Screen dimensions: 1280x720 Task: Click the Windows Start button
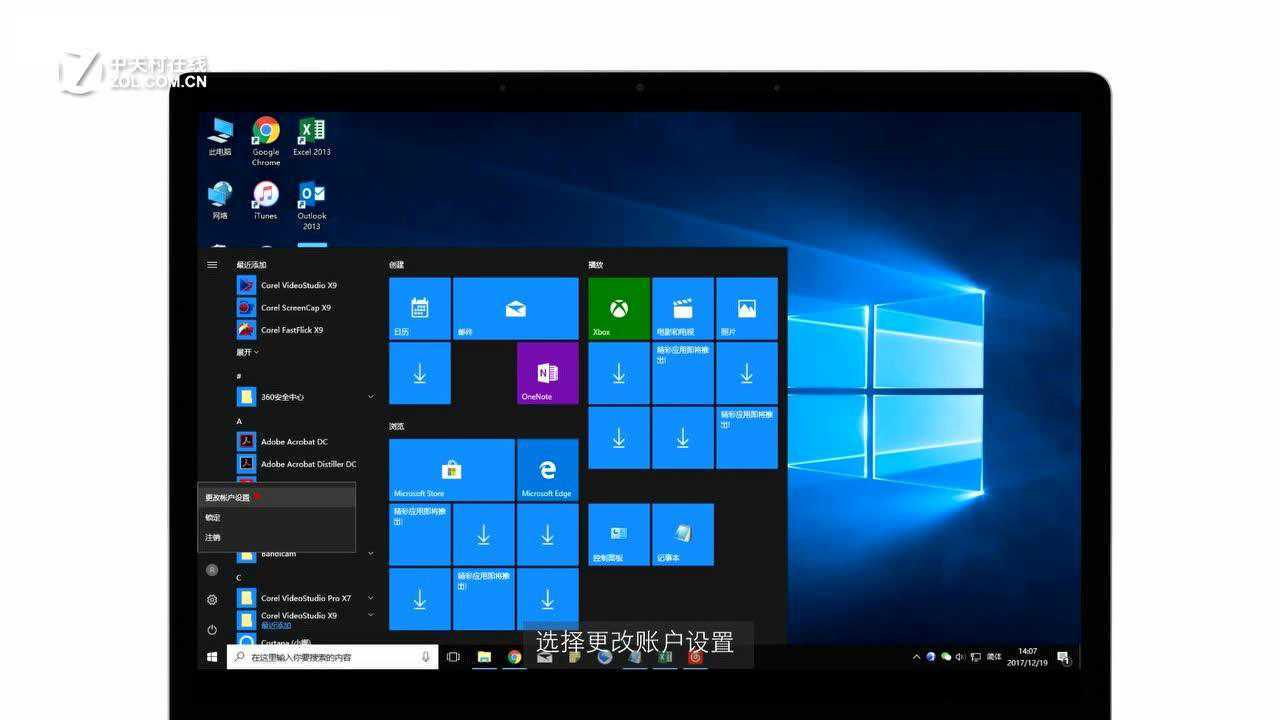[x=212, y=657]
